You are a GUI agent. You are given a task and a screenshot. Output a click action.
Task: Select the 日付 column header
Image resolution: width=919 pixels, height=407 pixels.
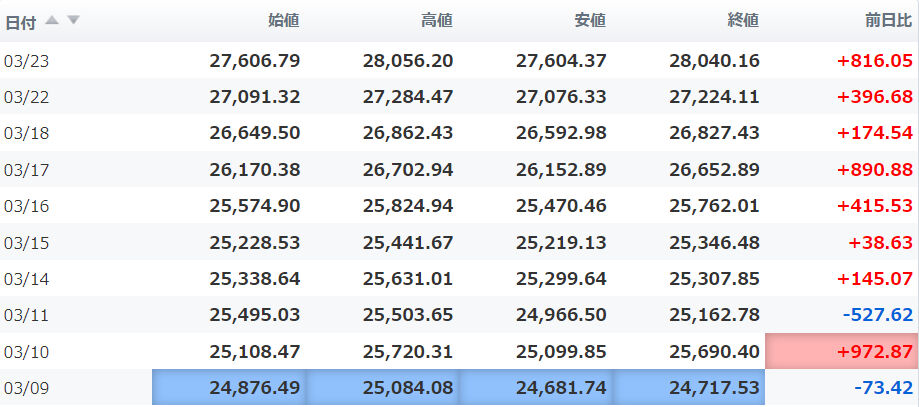21,22
